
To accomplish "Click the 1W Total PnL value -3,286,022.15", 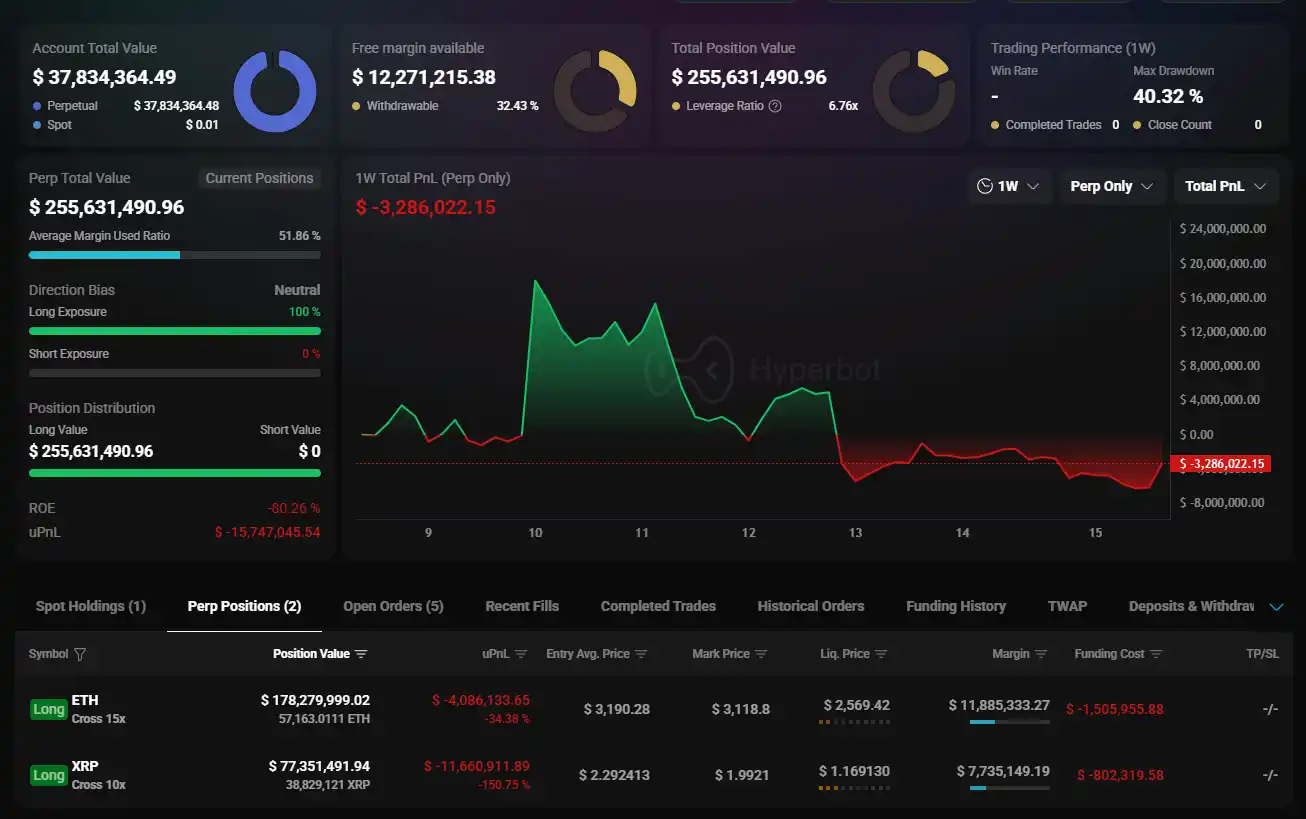I will (426, 207).
